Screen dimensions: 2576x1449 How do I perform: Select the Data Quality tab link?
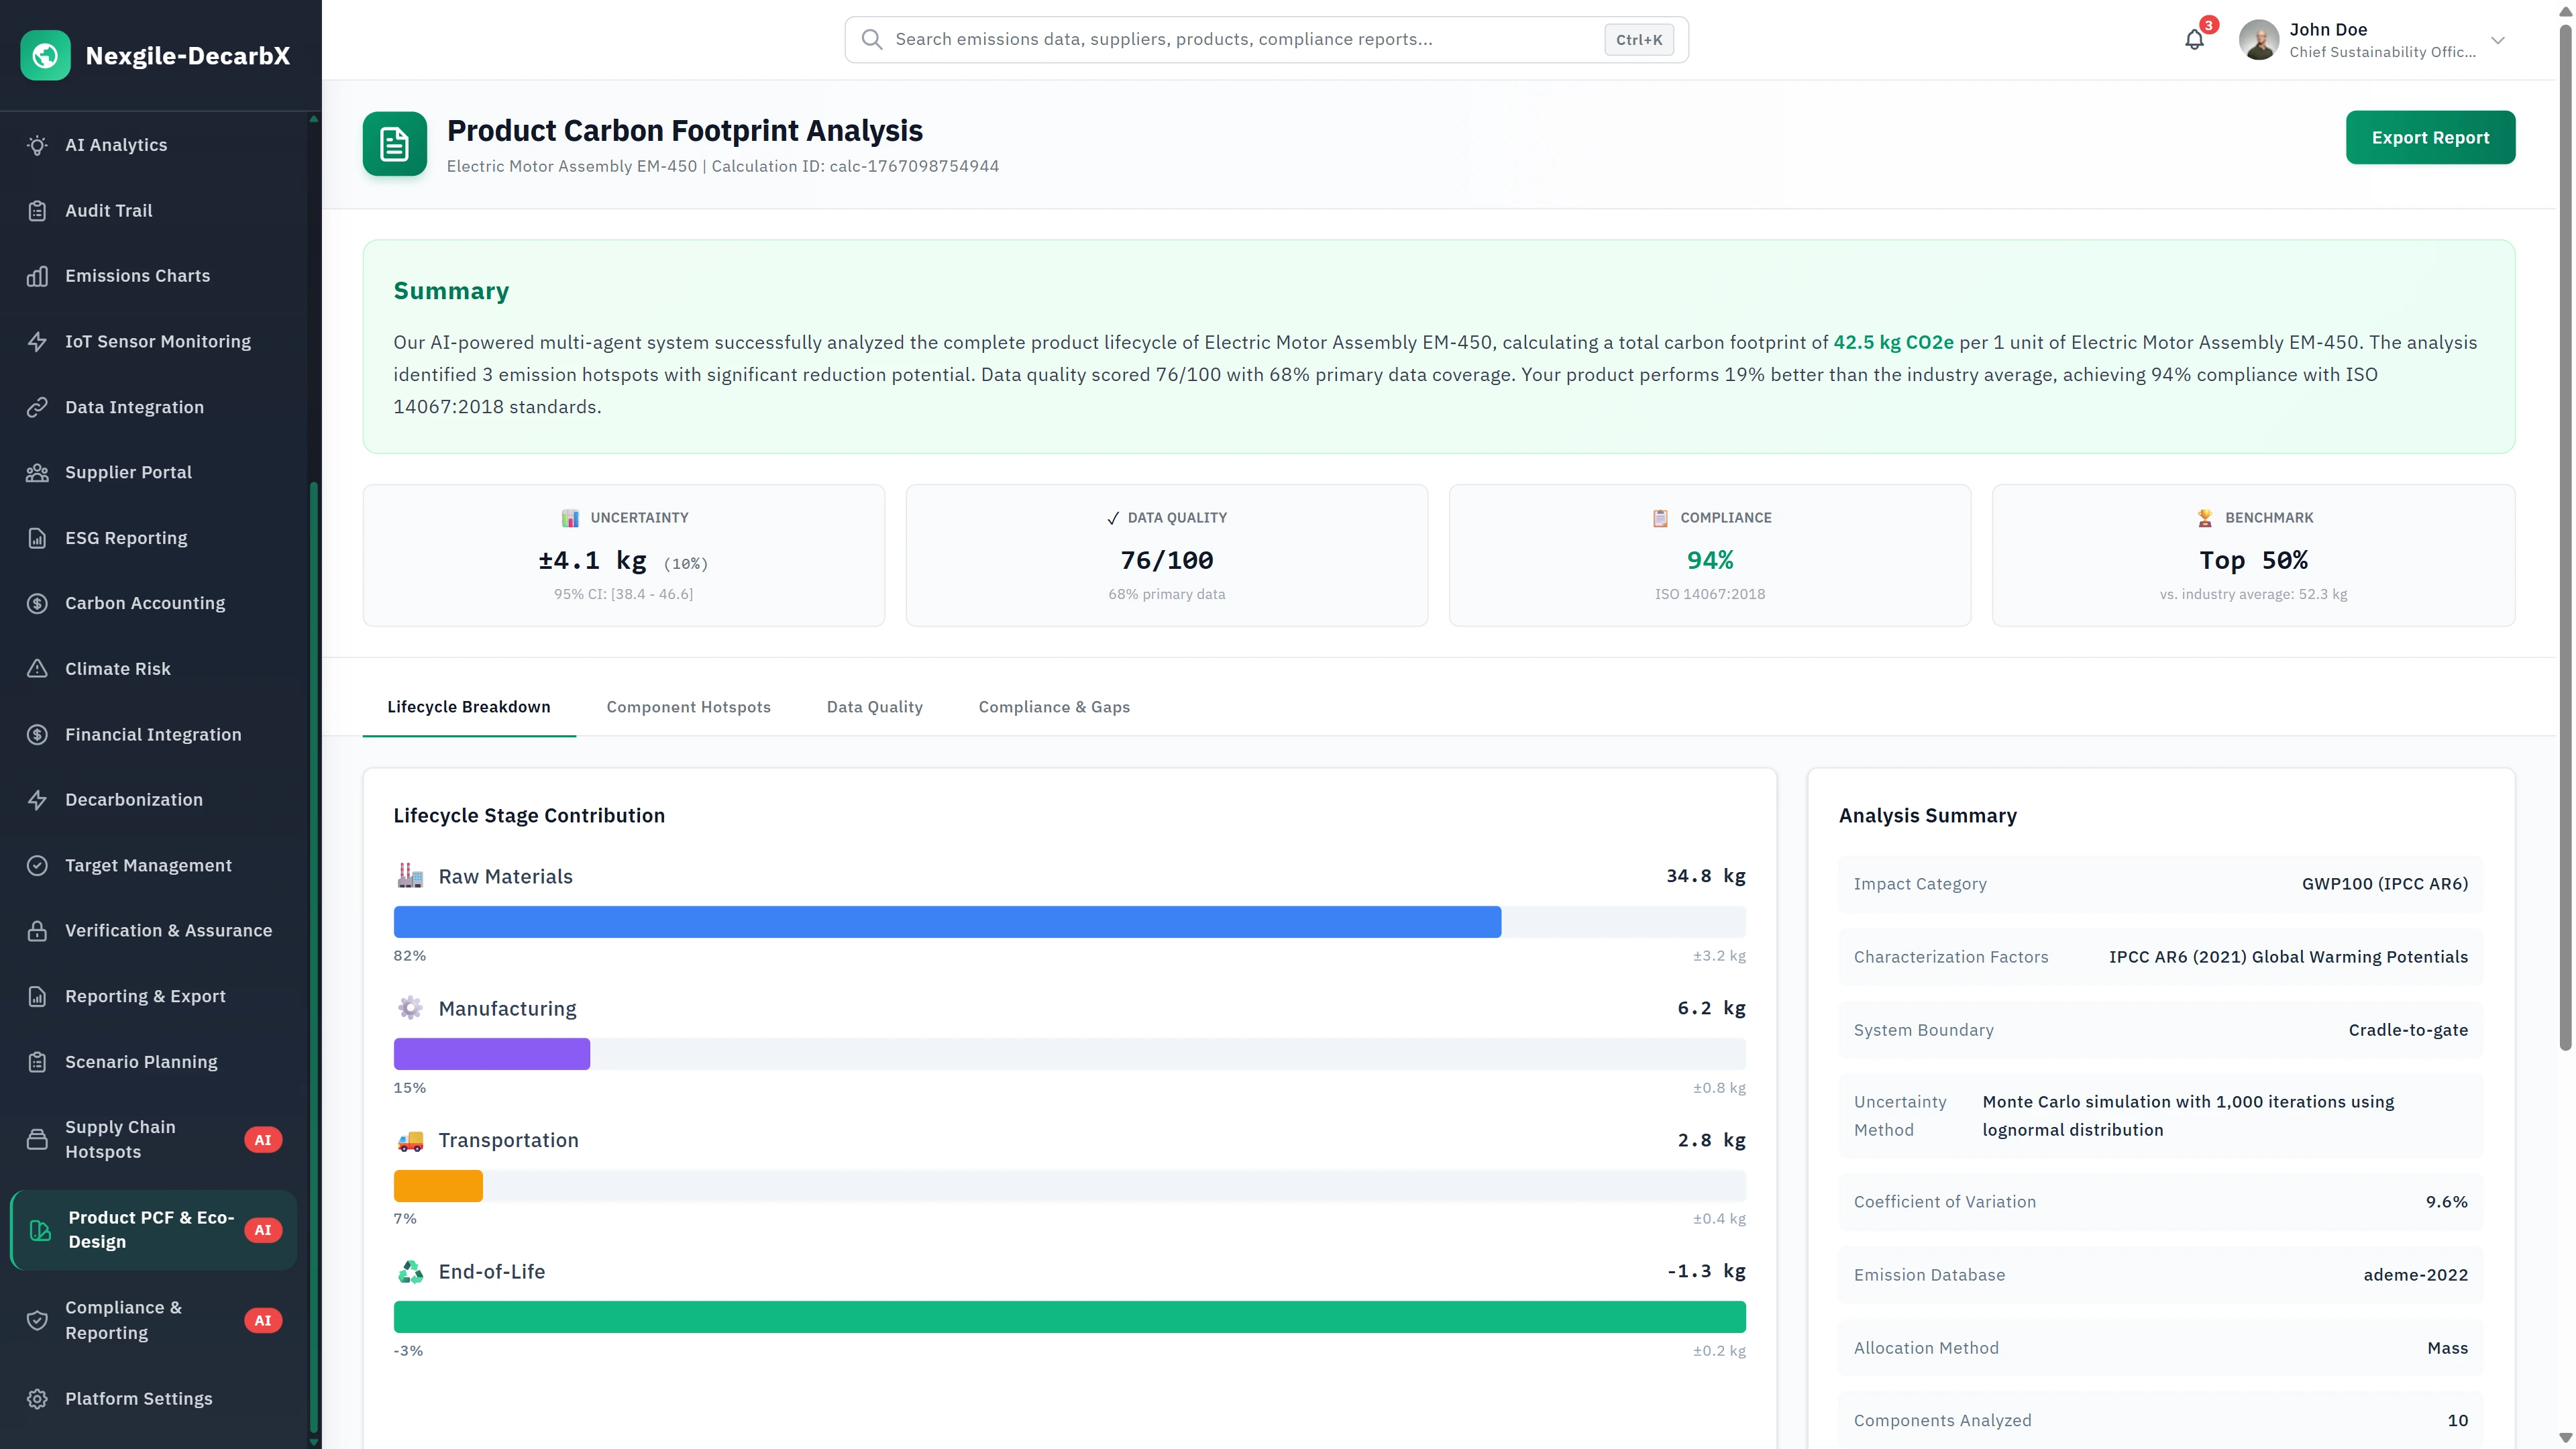point(874,707)
